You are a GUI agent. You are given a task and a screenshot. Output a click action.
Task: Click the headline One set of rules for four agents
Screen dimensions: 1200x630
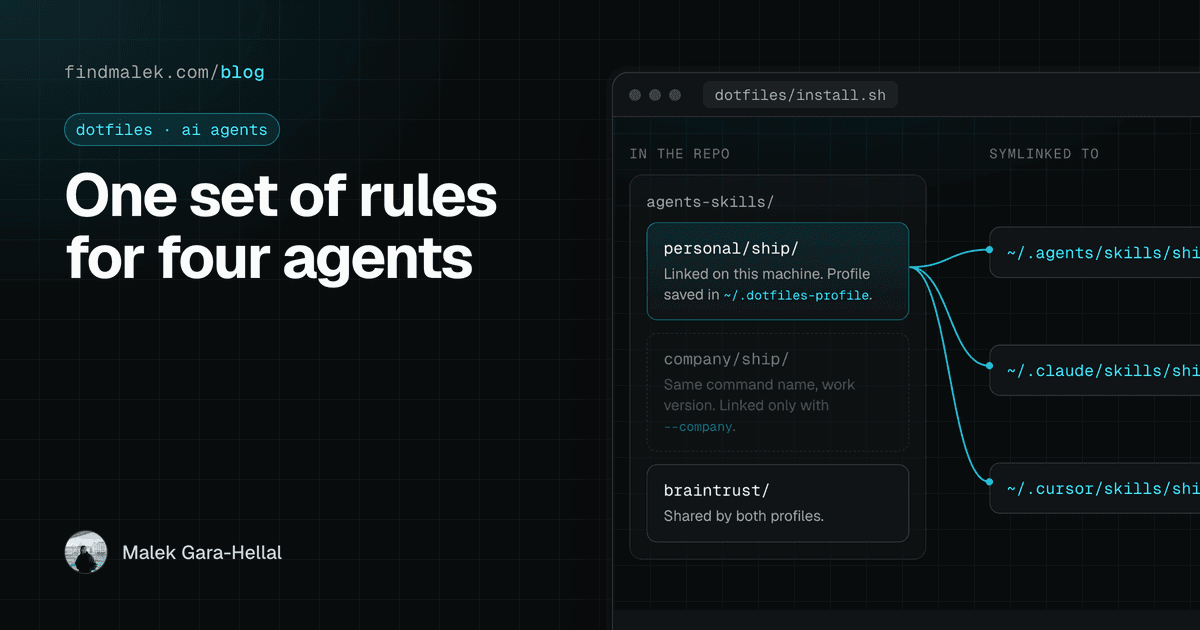coord(281,226)
